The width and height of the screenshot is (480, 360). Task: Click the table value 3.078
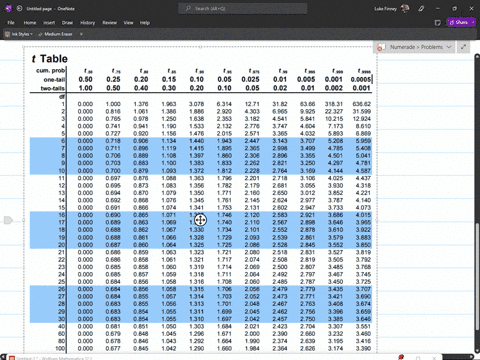coord(197,104)
